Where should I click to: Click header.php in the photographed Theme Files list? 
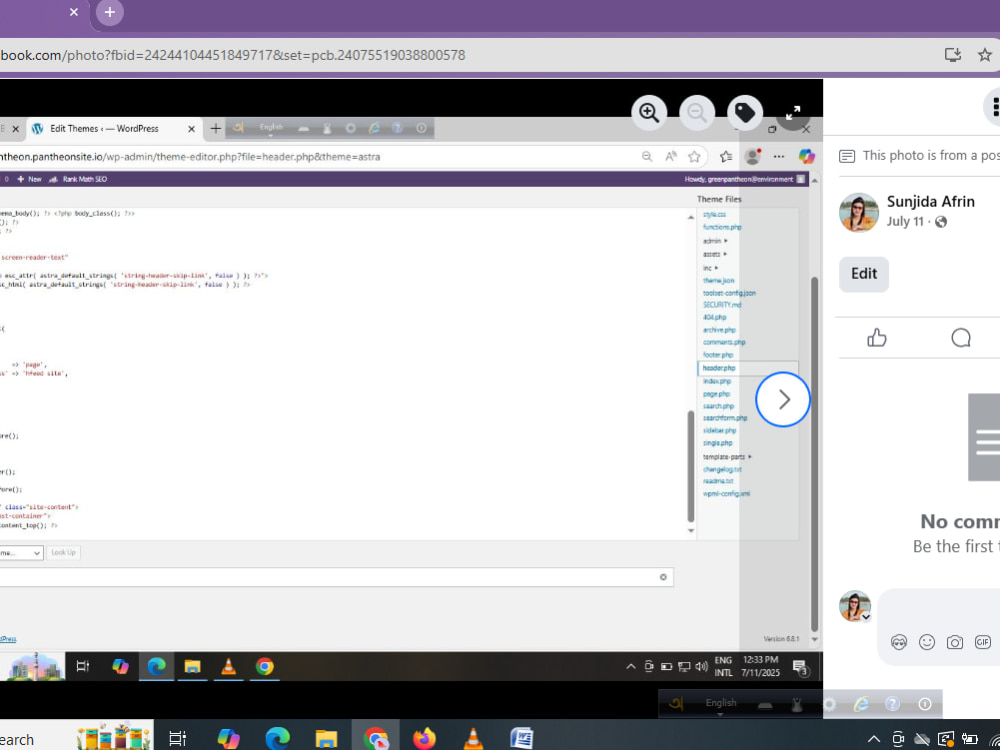click(719, 368)
